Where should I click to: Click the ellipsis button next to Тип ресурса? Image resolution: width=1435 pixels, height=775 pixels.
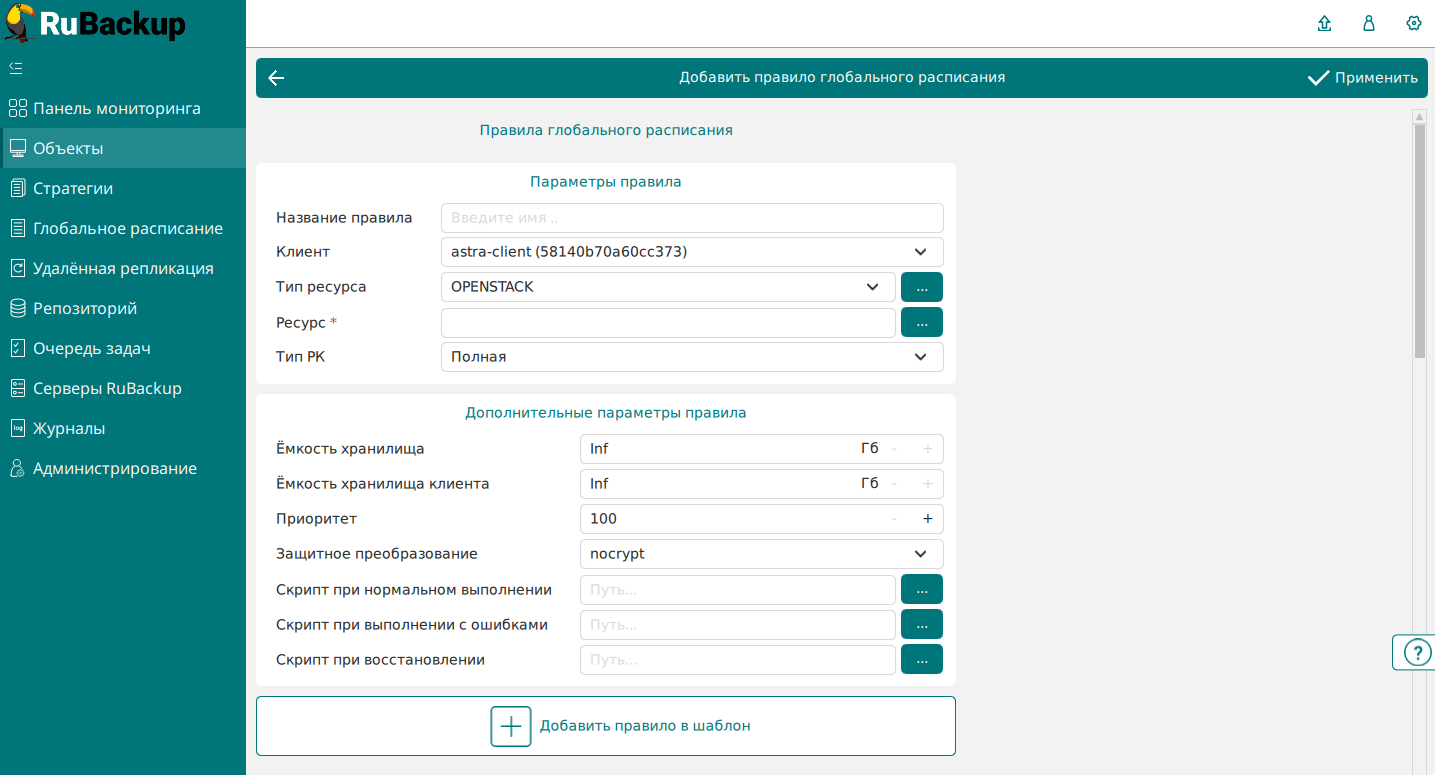click(922, 287)
